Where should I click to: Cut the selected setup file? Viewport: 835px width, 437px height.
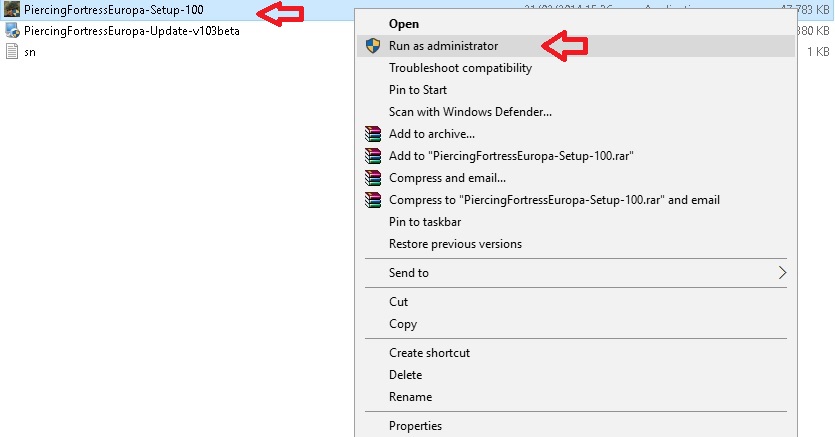[398, 302]
